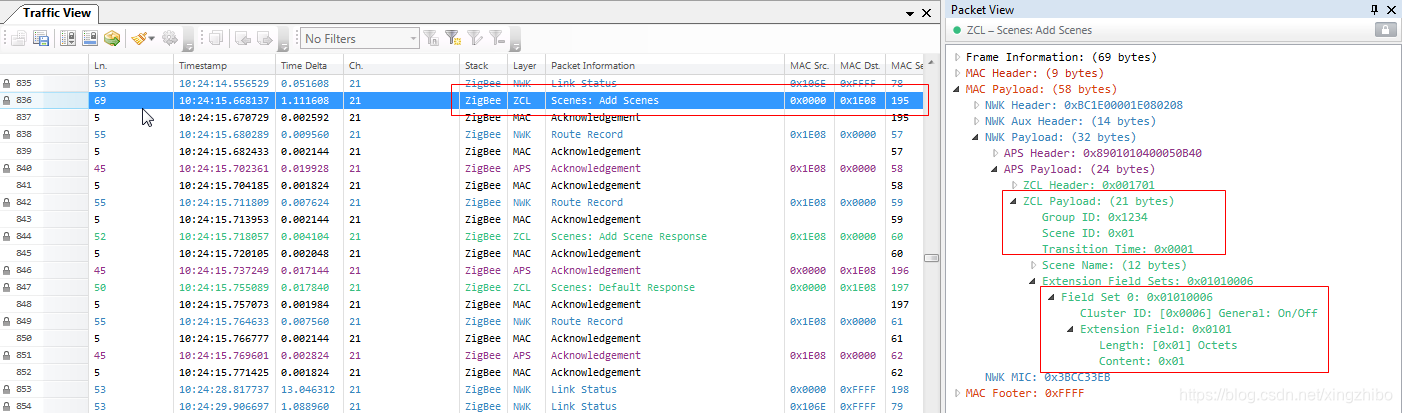
Task: Collapse the ZCL Payload node
Action: tap(1015, 201)
